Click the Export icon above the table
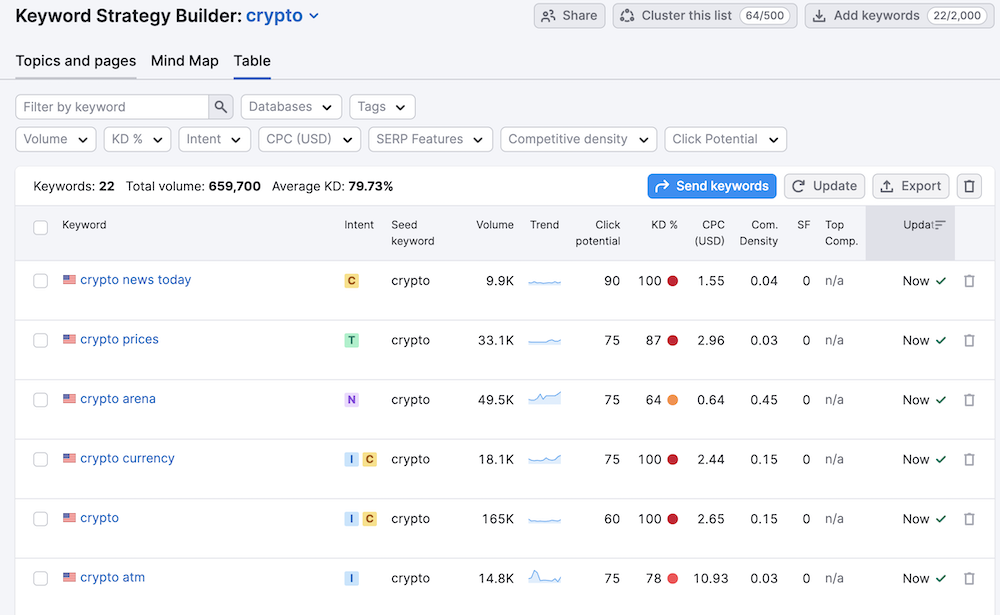 (887, 186)
